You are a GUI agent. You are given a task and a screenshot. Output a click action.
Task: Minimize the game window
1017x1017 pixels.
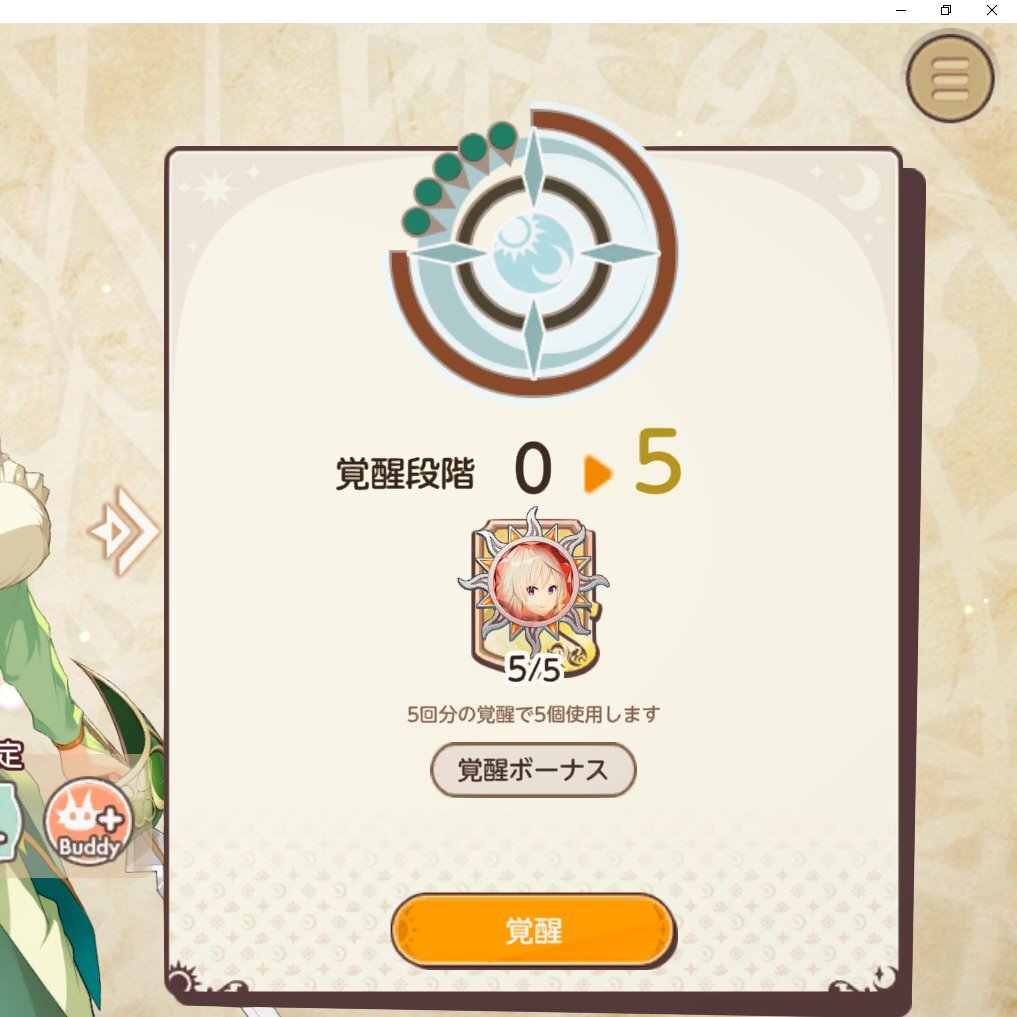(901, 10)
